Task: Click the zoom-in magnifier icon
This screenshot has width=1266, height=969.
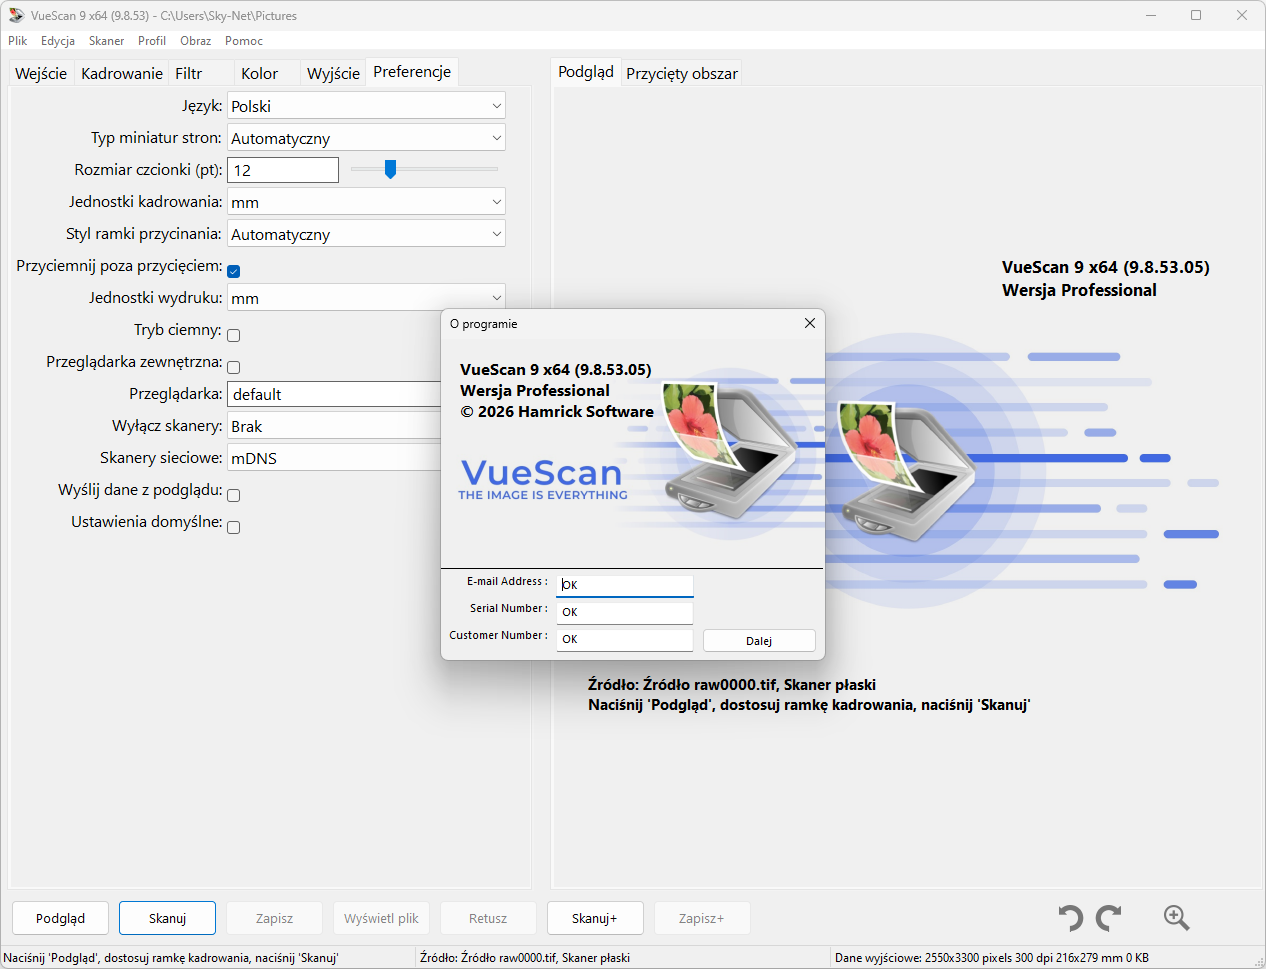Action: [x=1176, y=918]
